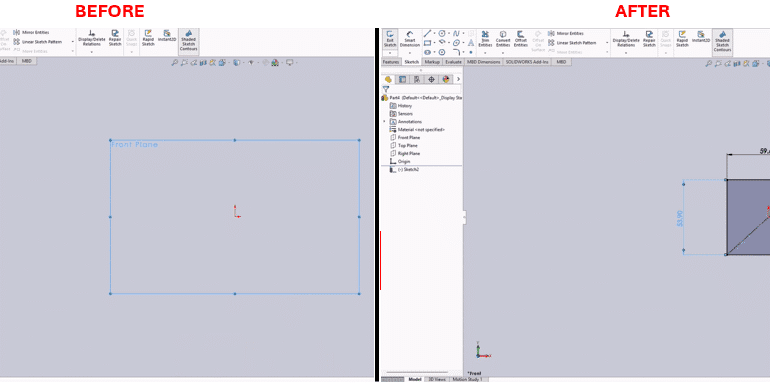This screenshot has width=770, height=384.
Task: Open ConfigurationManager tab icon
Action: 417,79
